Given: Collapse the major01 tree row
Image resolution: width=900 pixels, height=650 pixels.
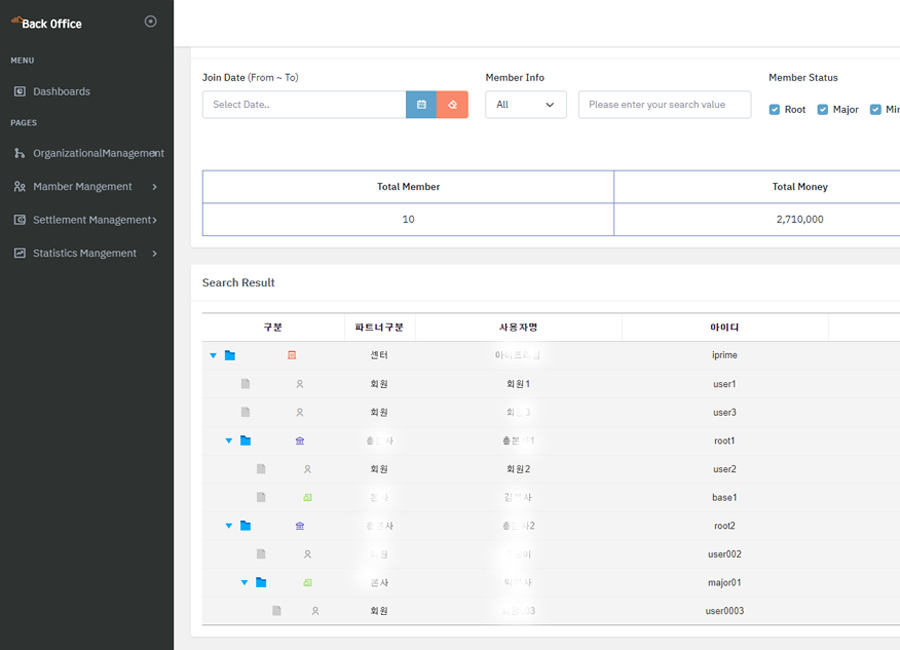Looking at the screenshot, I should 245,582.
